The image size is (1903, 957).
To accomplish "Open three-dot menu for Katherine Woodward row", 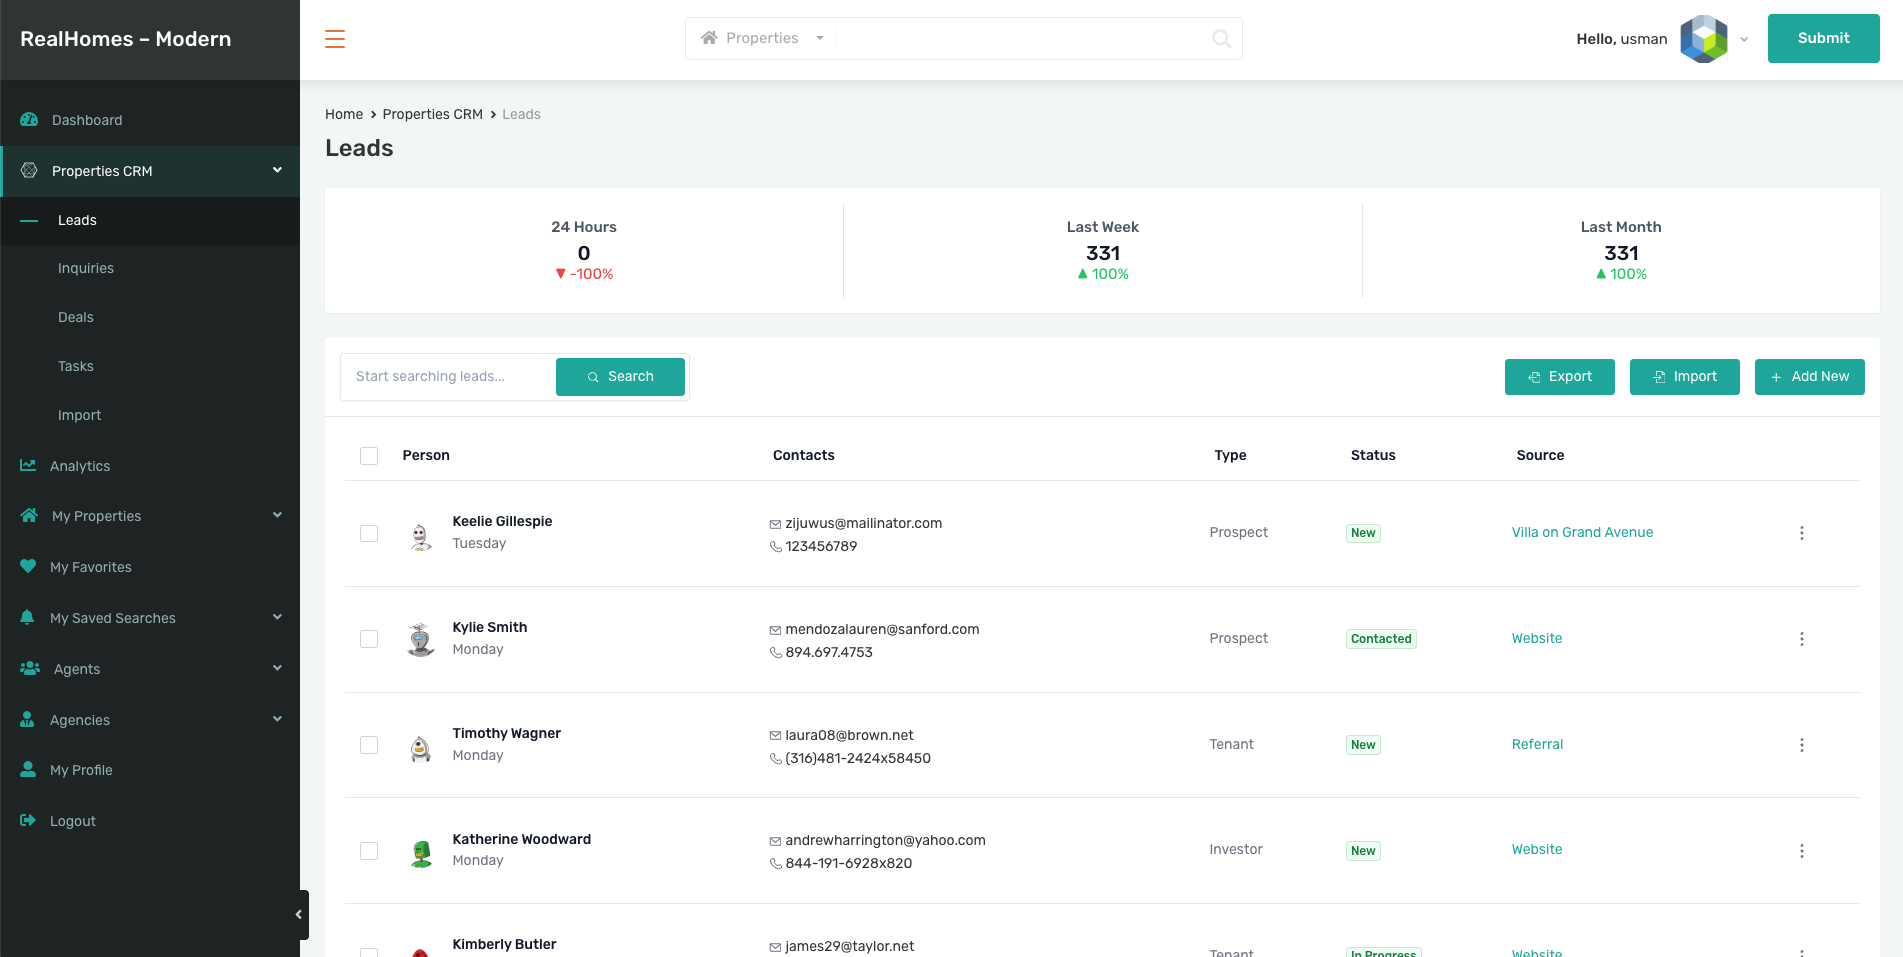I will point(1801,851).
